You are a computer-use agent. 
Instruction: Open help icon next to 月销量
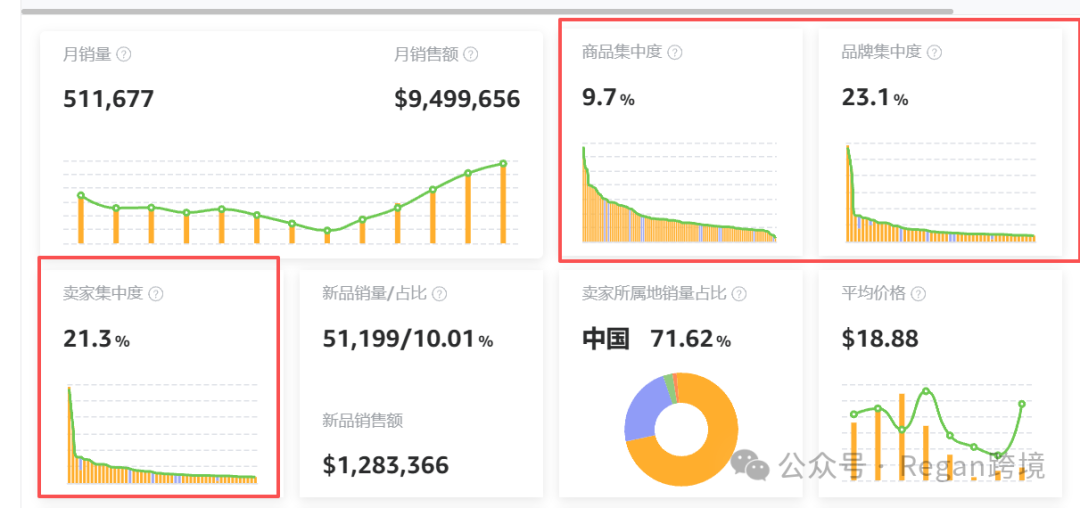click(124, 54)
